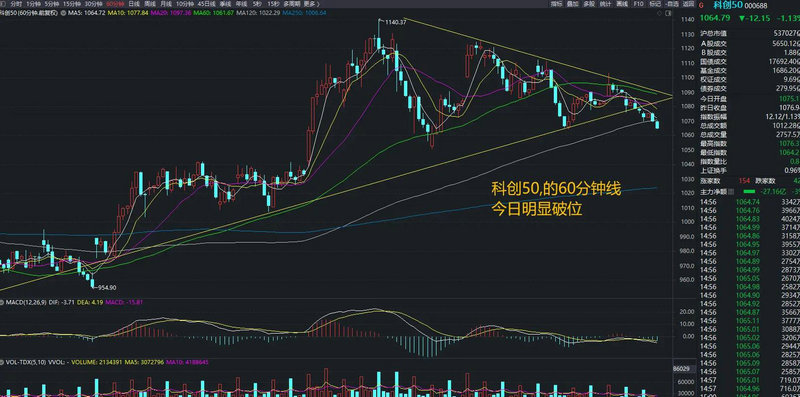The width and height of the screenshot is (800, 397).
Task: Click the green MA60: 1061.67 label
Action: click(214, 12)
